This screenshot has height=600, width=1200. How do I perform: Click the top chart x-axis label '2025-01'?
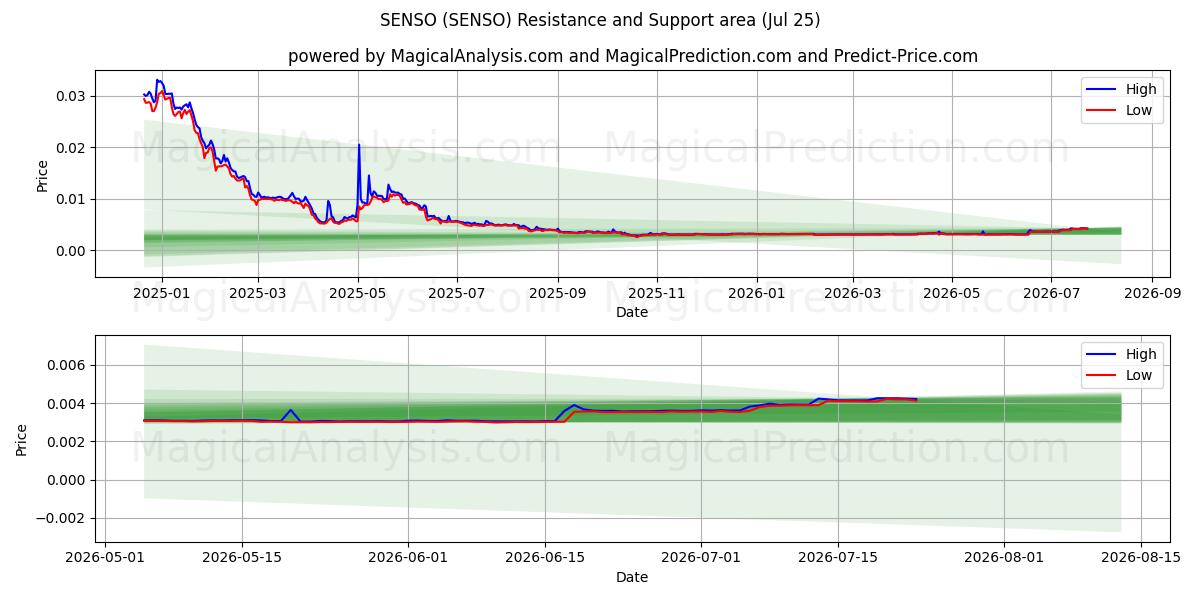click(x=161, y=294)
